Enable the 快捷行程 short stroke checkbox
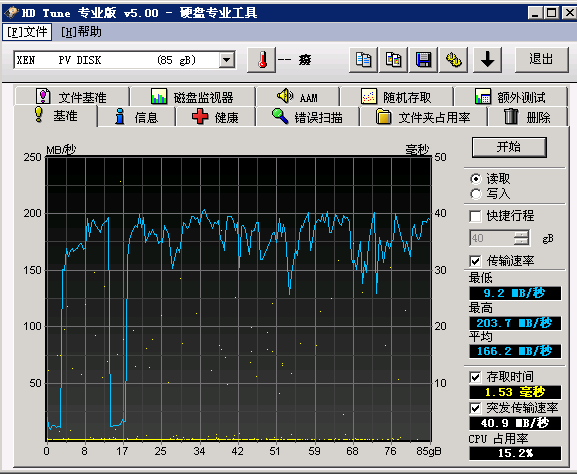The height and width of the screenshot is (474, 577). (x=475, y=216)
